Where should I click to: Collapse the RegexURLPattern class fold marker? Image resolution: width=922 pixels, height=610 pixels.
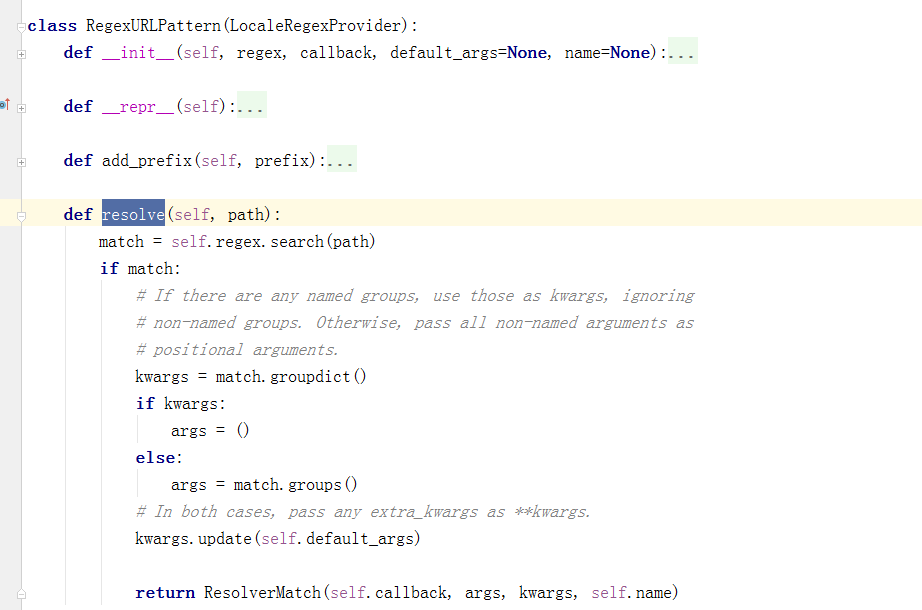coord(21,27)
